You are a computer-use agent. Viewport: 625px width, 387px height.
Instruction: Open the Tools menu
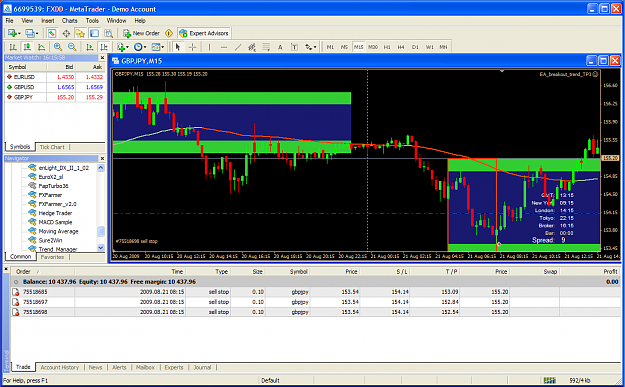click(x=92, y=21)
